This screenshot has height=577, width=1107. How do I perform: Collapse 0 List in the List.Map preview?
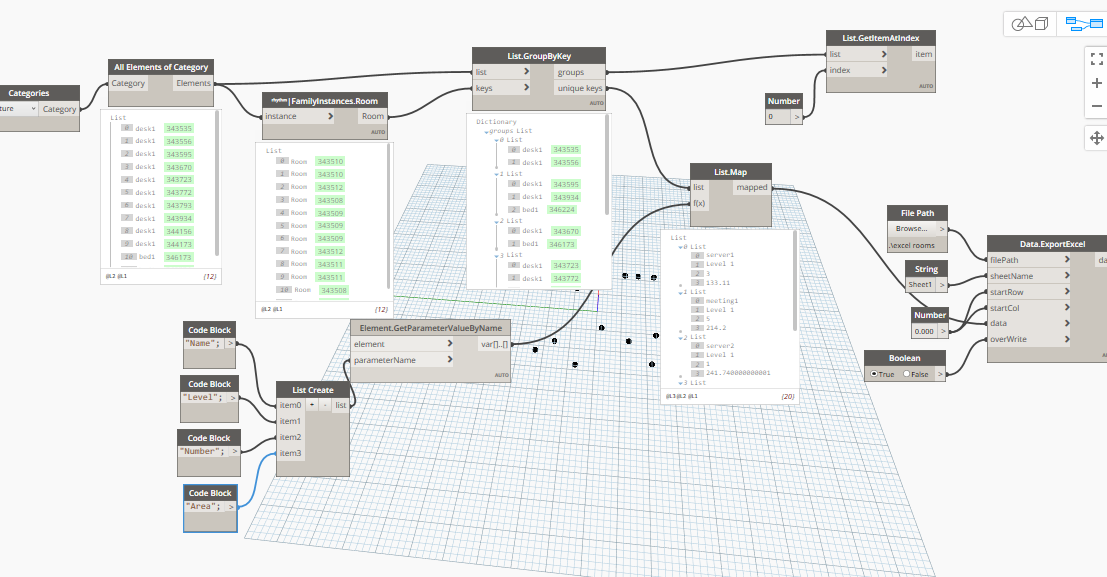click(681, 247)
